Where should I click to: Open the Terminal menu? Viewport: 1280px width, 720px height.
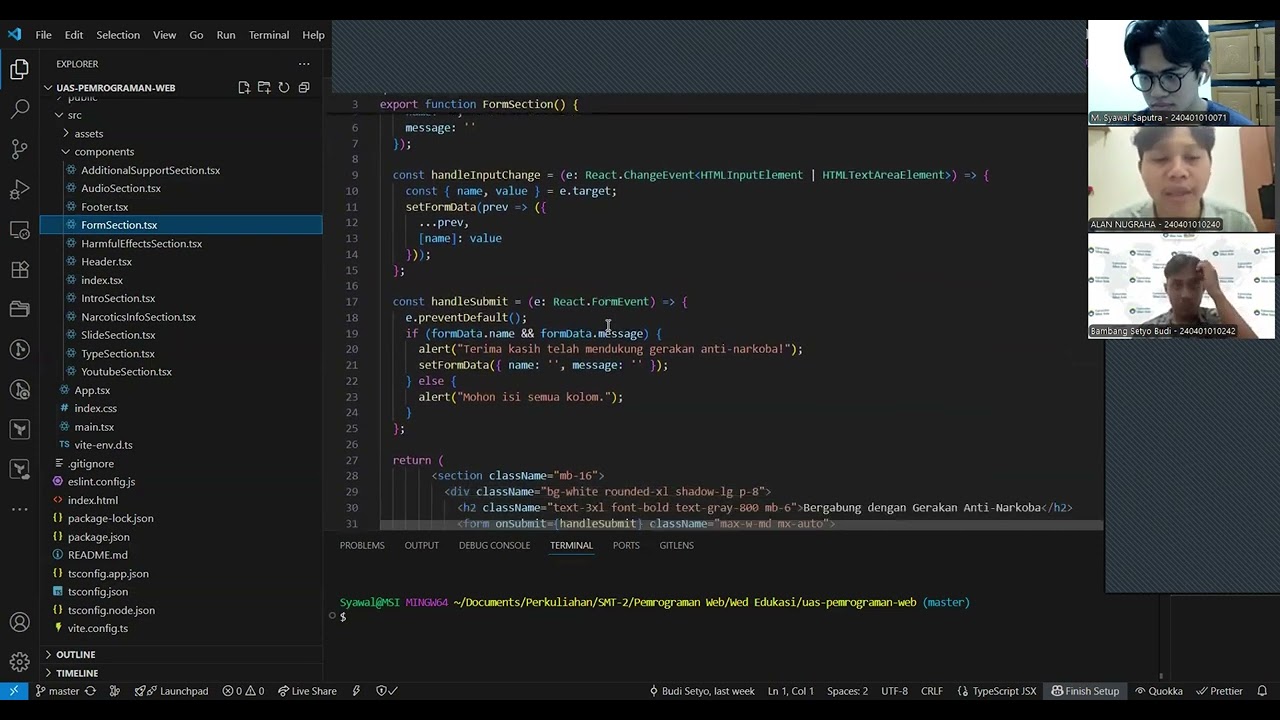[269, 35]
